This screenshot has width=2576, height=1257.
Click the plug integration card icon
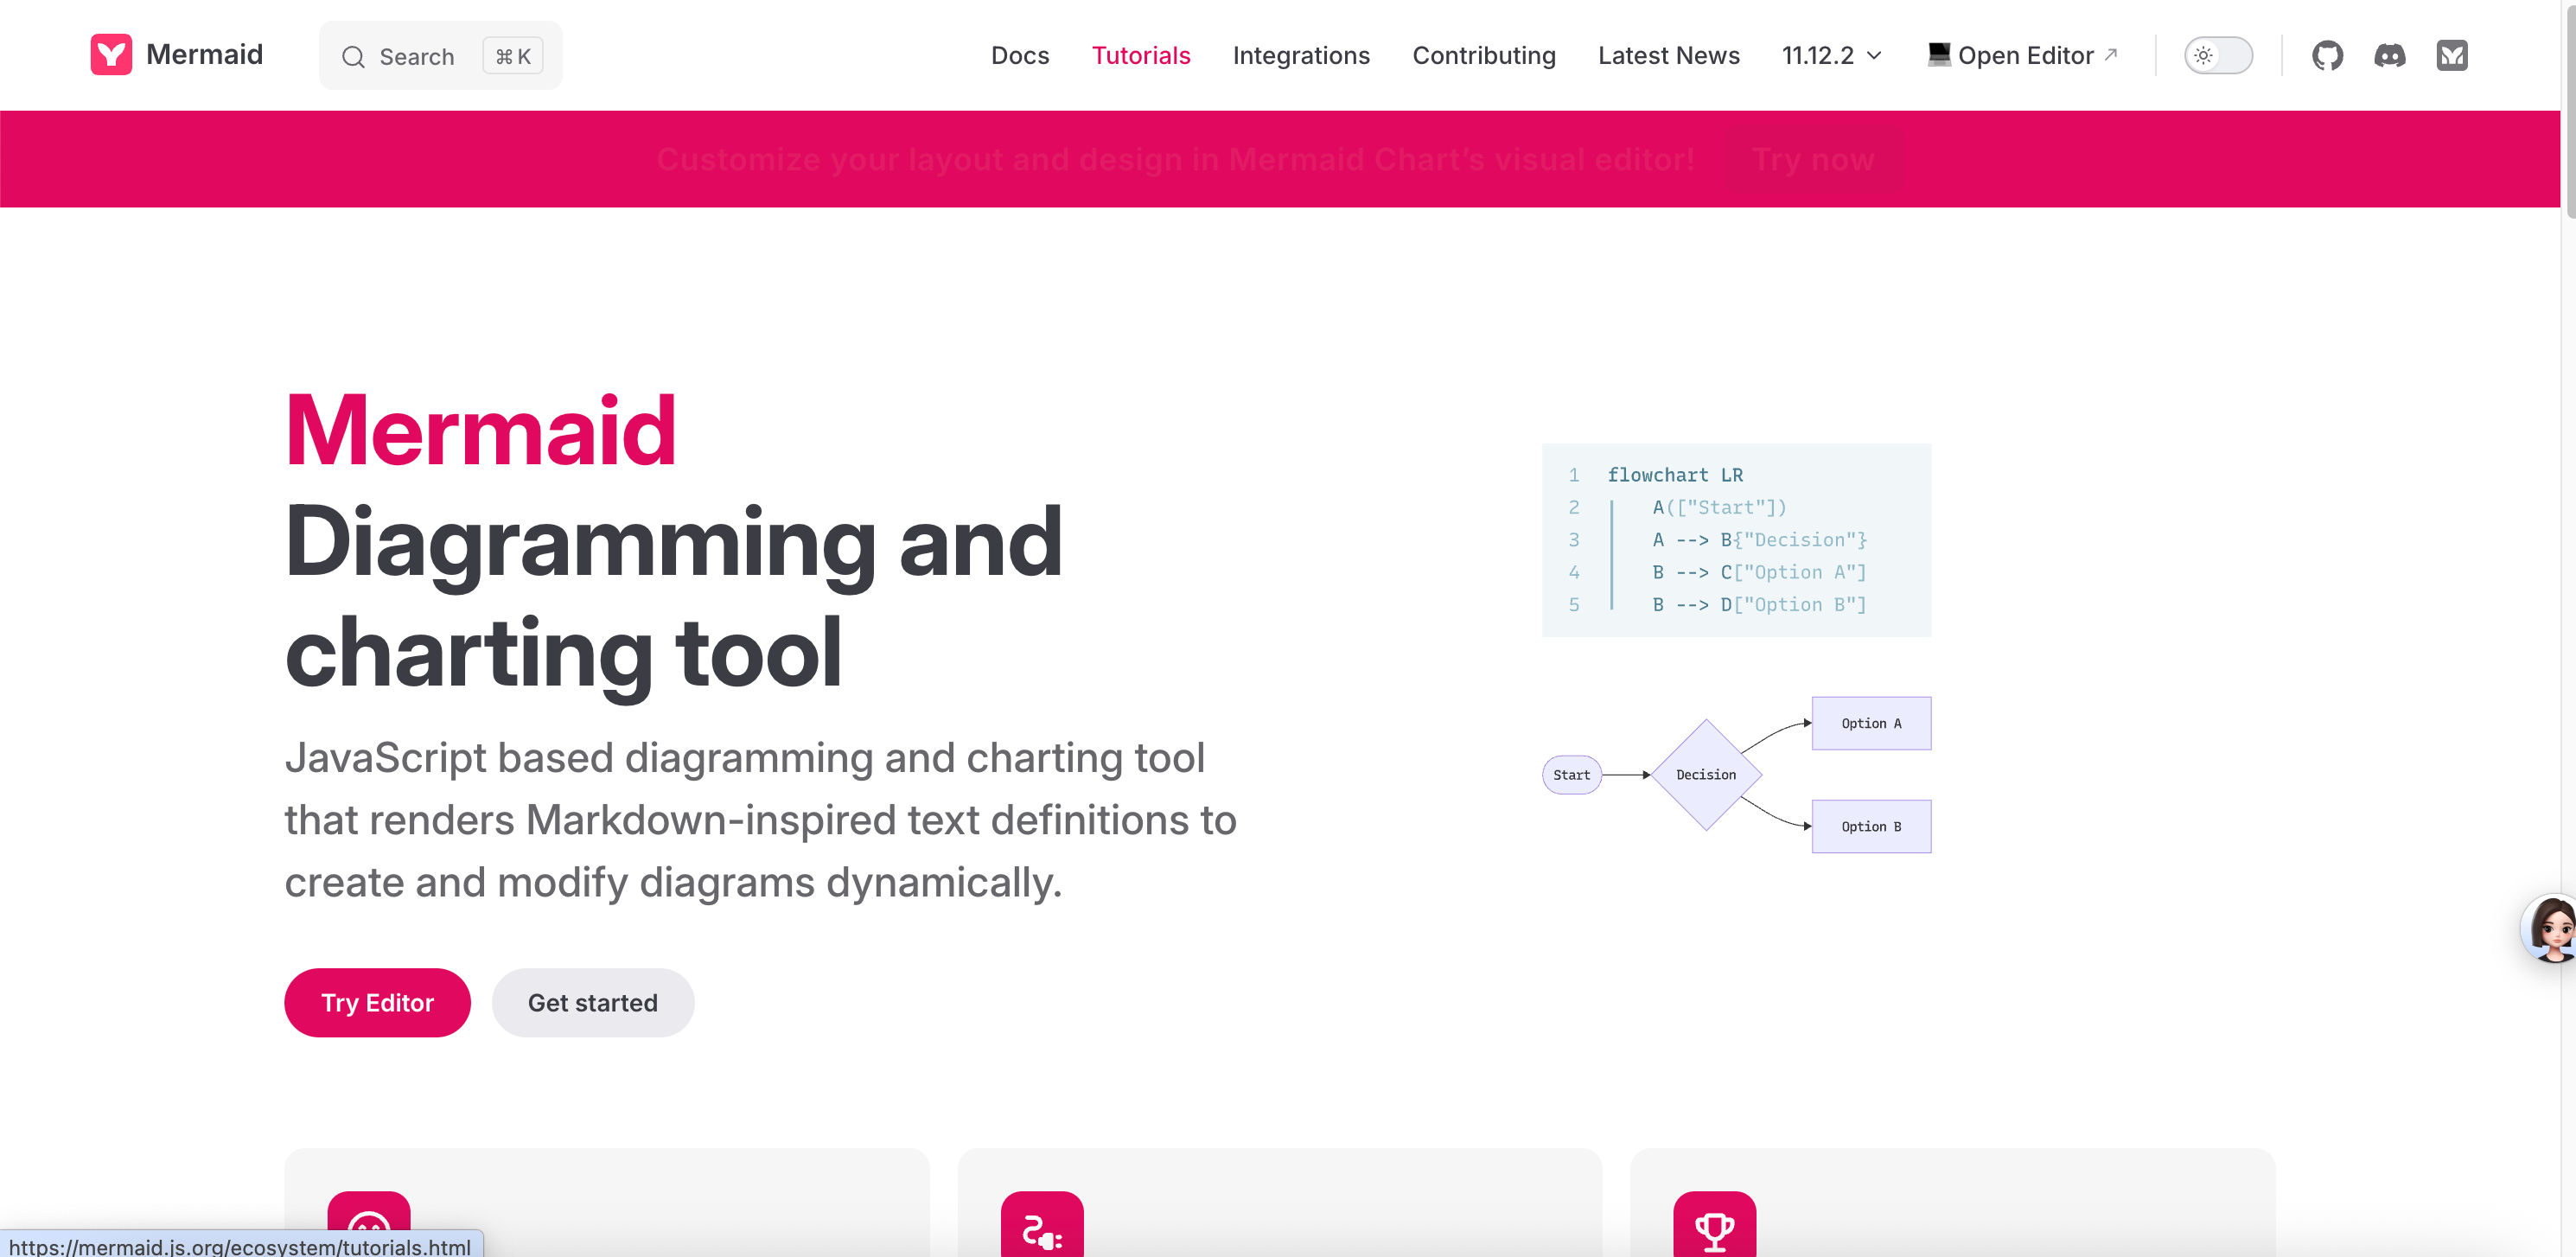point(1041,1229)
